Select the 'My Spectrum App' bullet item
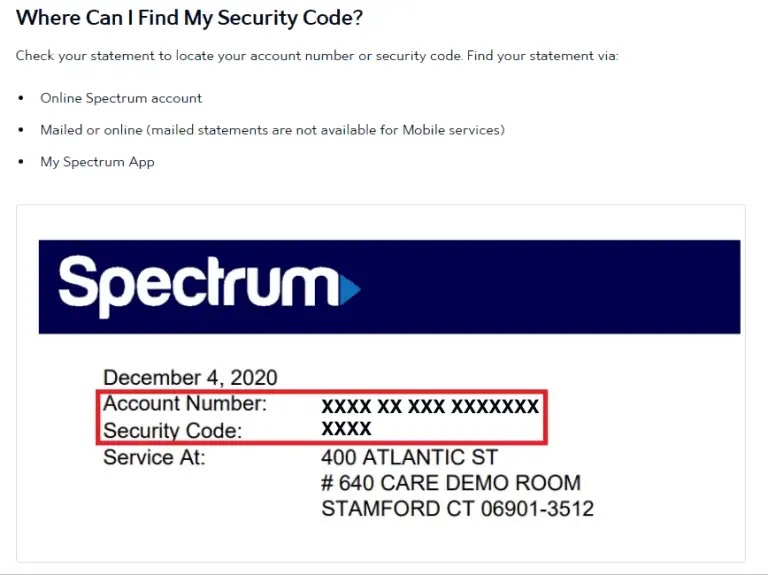Viewport: 768px width, 575px height. 97,162
